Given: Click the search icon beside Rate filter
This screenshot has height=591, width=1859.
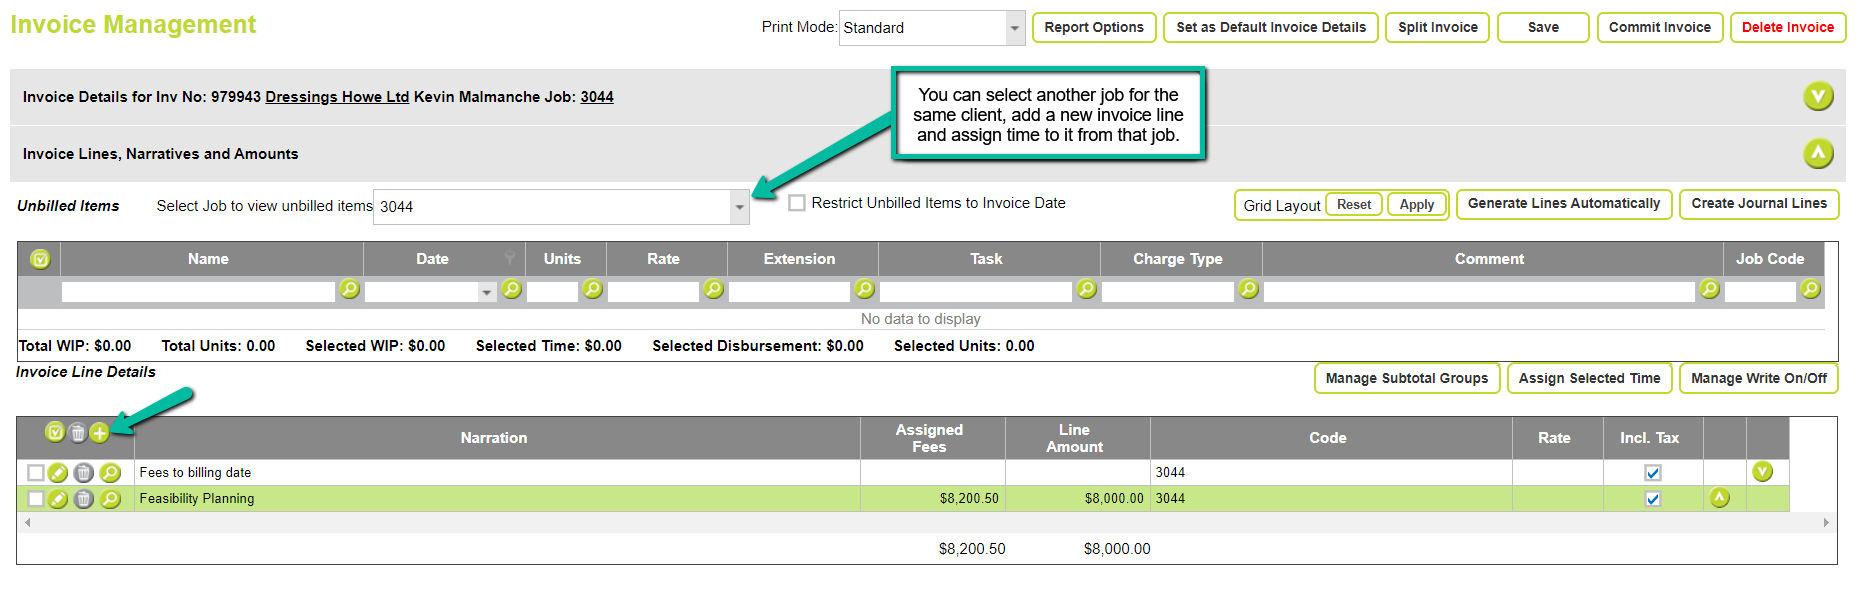Looking at the screenshot, I should (x=713, y=289).
